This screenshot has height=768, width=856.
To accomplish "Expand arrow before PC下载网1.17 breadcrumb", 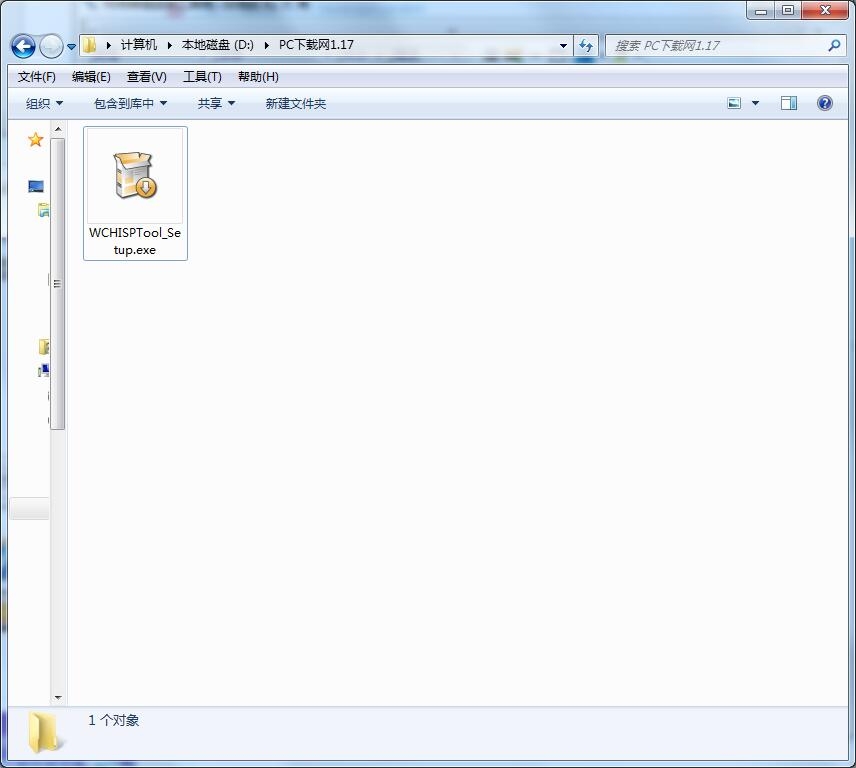I will coord(267,45).
